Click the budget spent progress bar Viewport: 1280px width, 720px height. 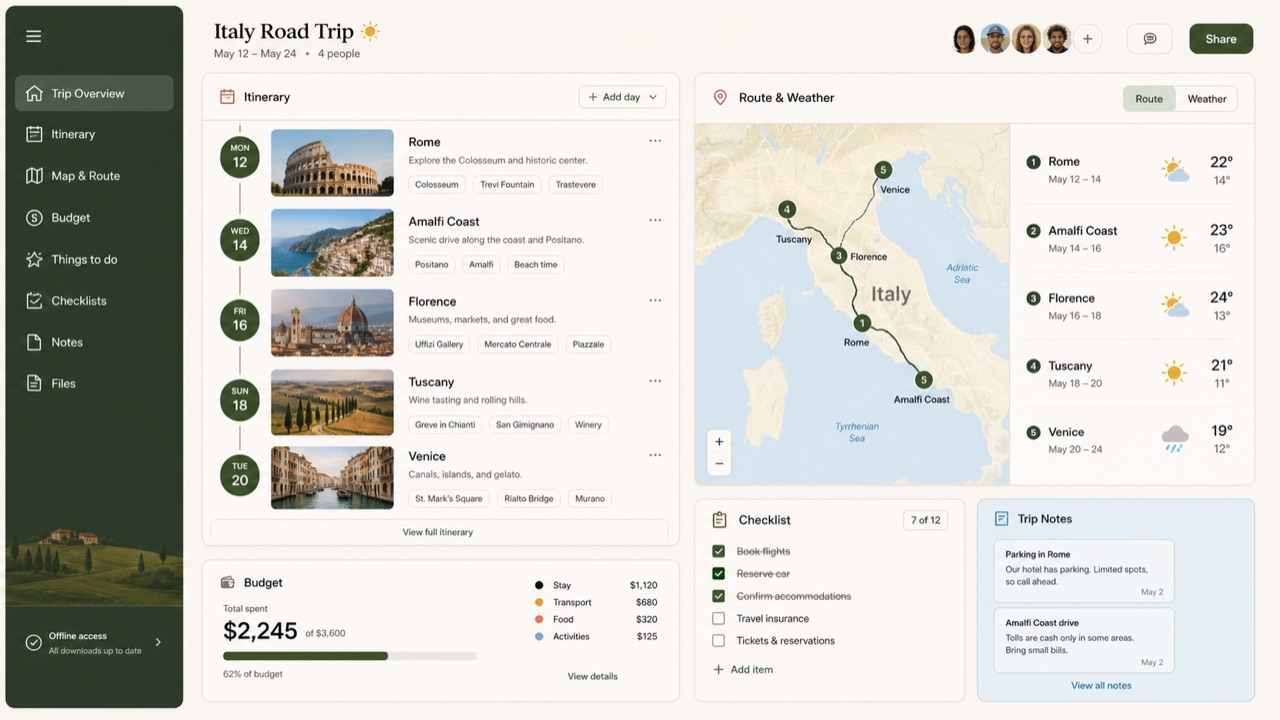pos(350,656)
